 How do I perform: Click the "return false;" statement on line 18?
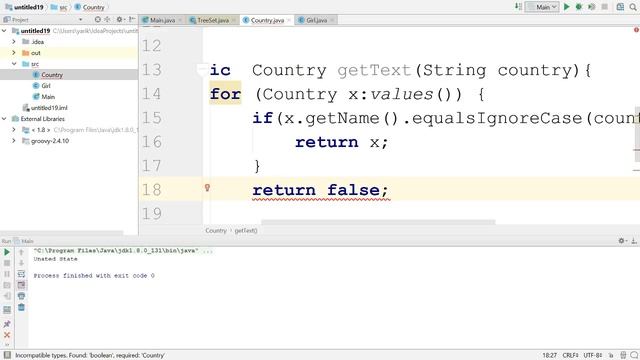coord(320,190)
